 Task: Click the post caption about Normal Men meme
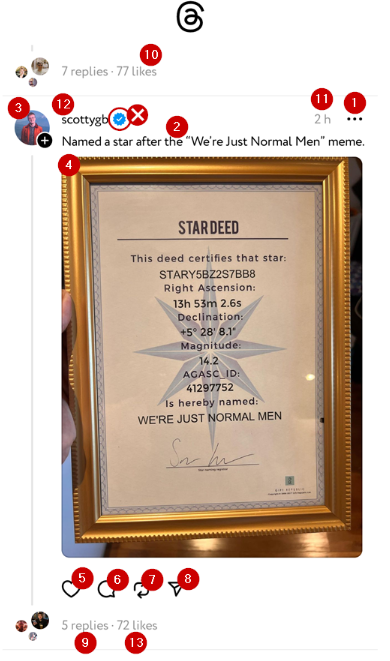(213, 142)
